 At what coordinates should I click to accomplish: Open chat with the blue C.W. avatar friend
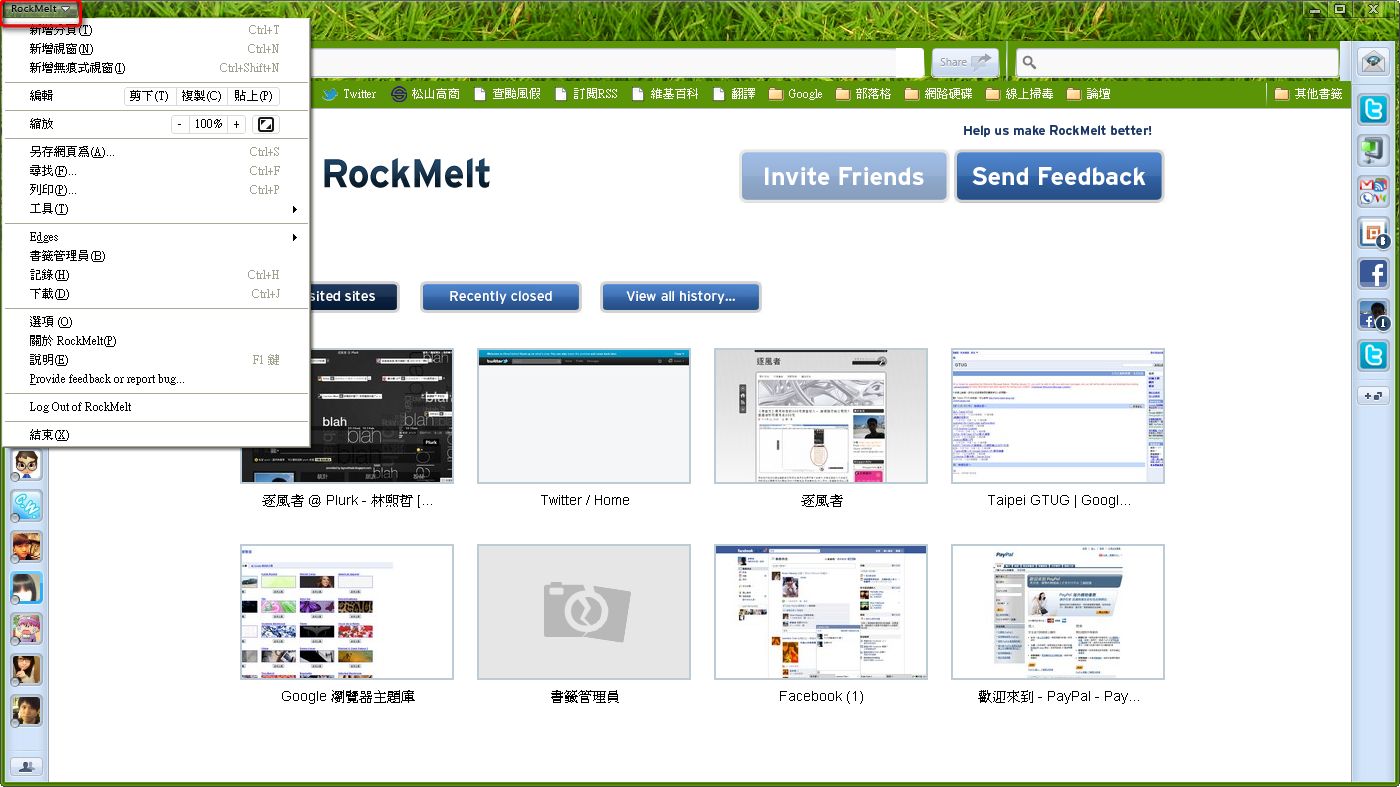26,506
